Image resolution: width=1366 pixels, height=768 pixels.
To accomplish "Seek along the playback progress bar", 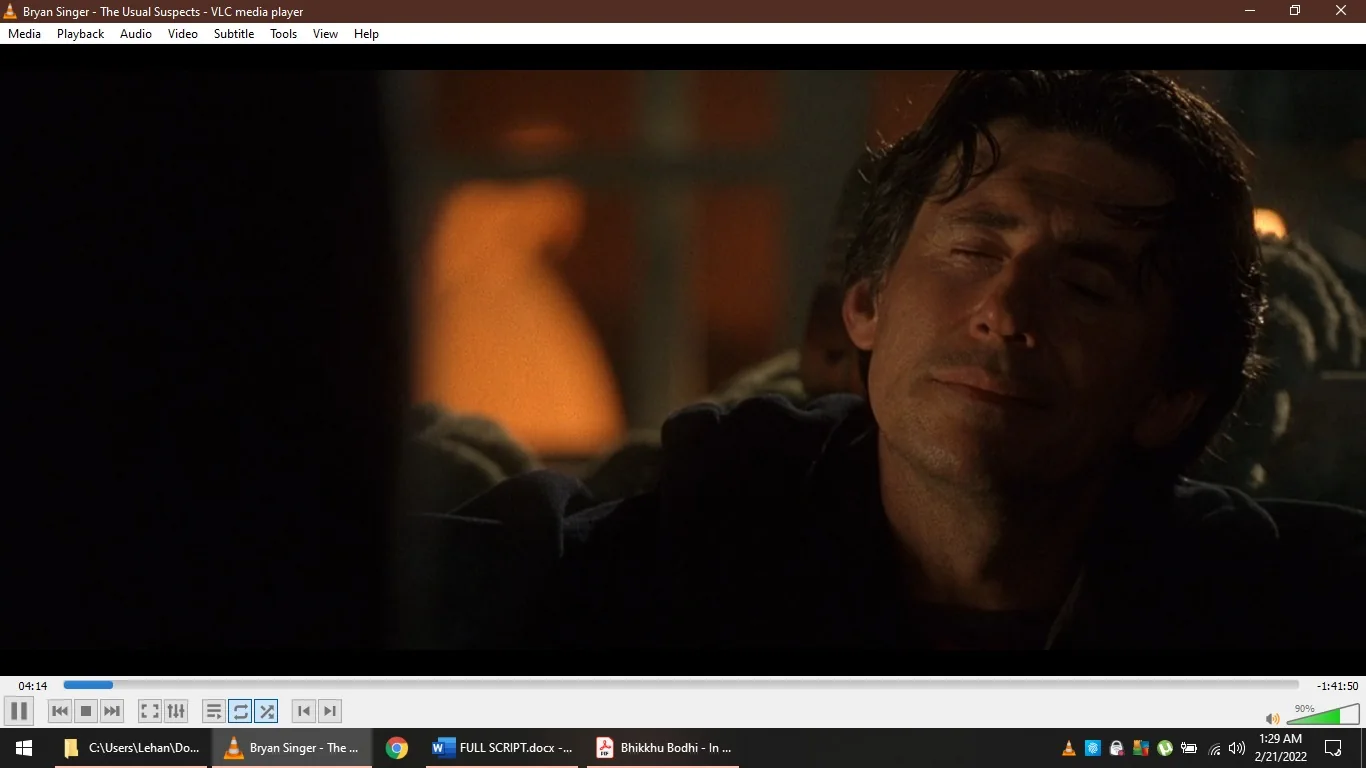I will 681,685.
